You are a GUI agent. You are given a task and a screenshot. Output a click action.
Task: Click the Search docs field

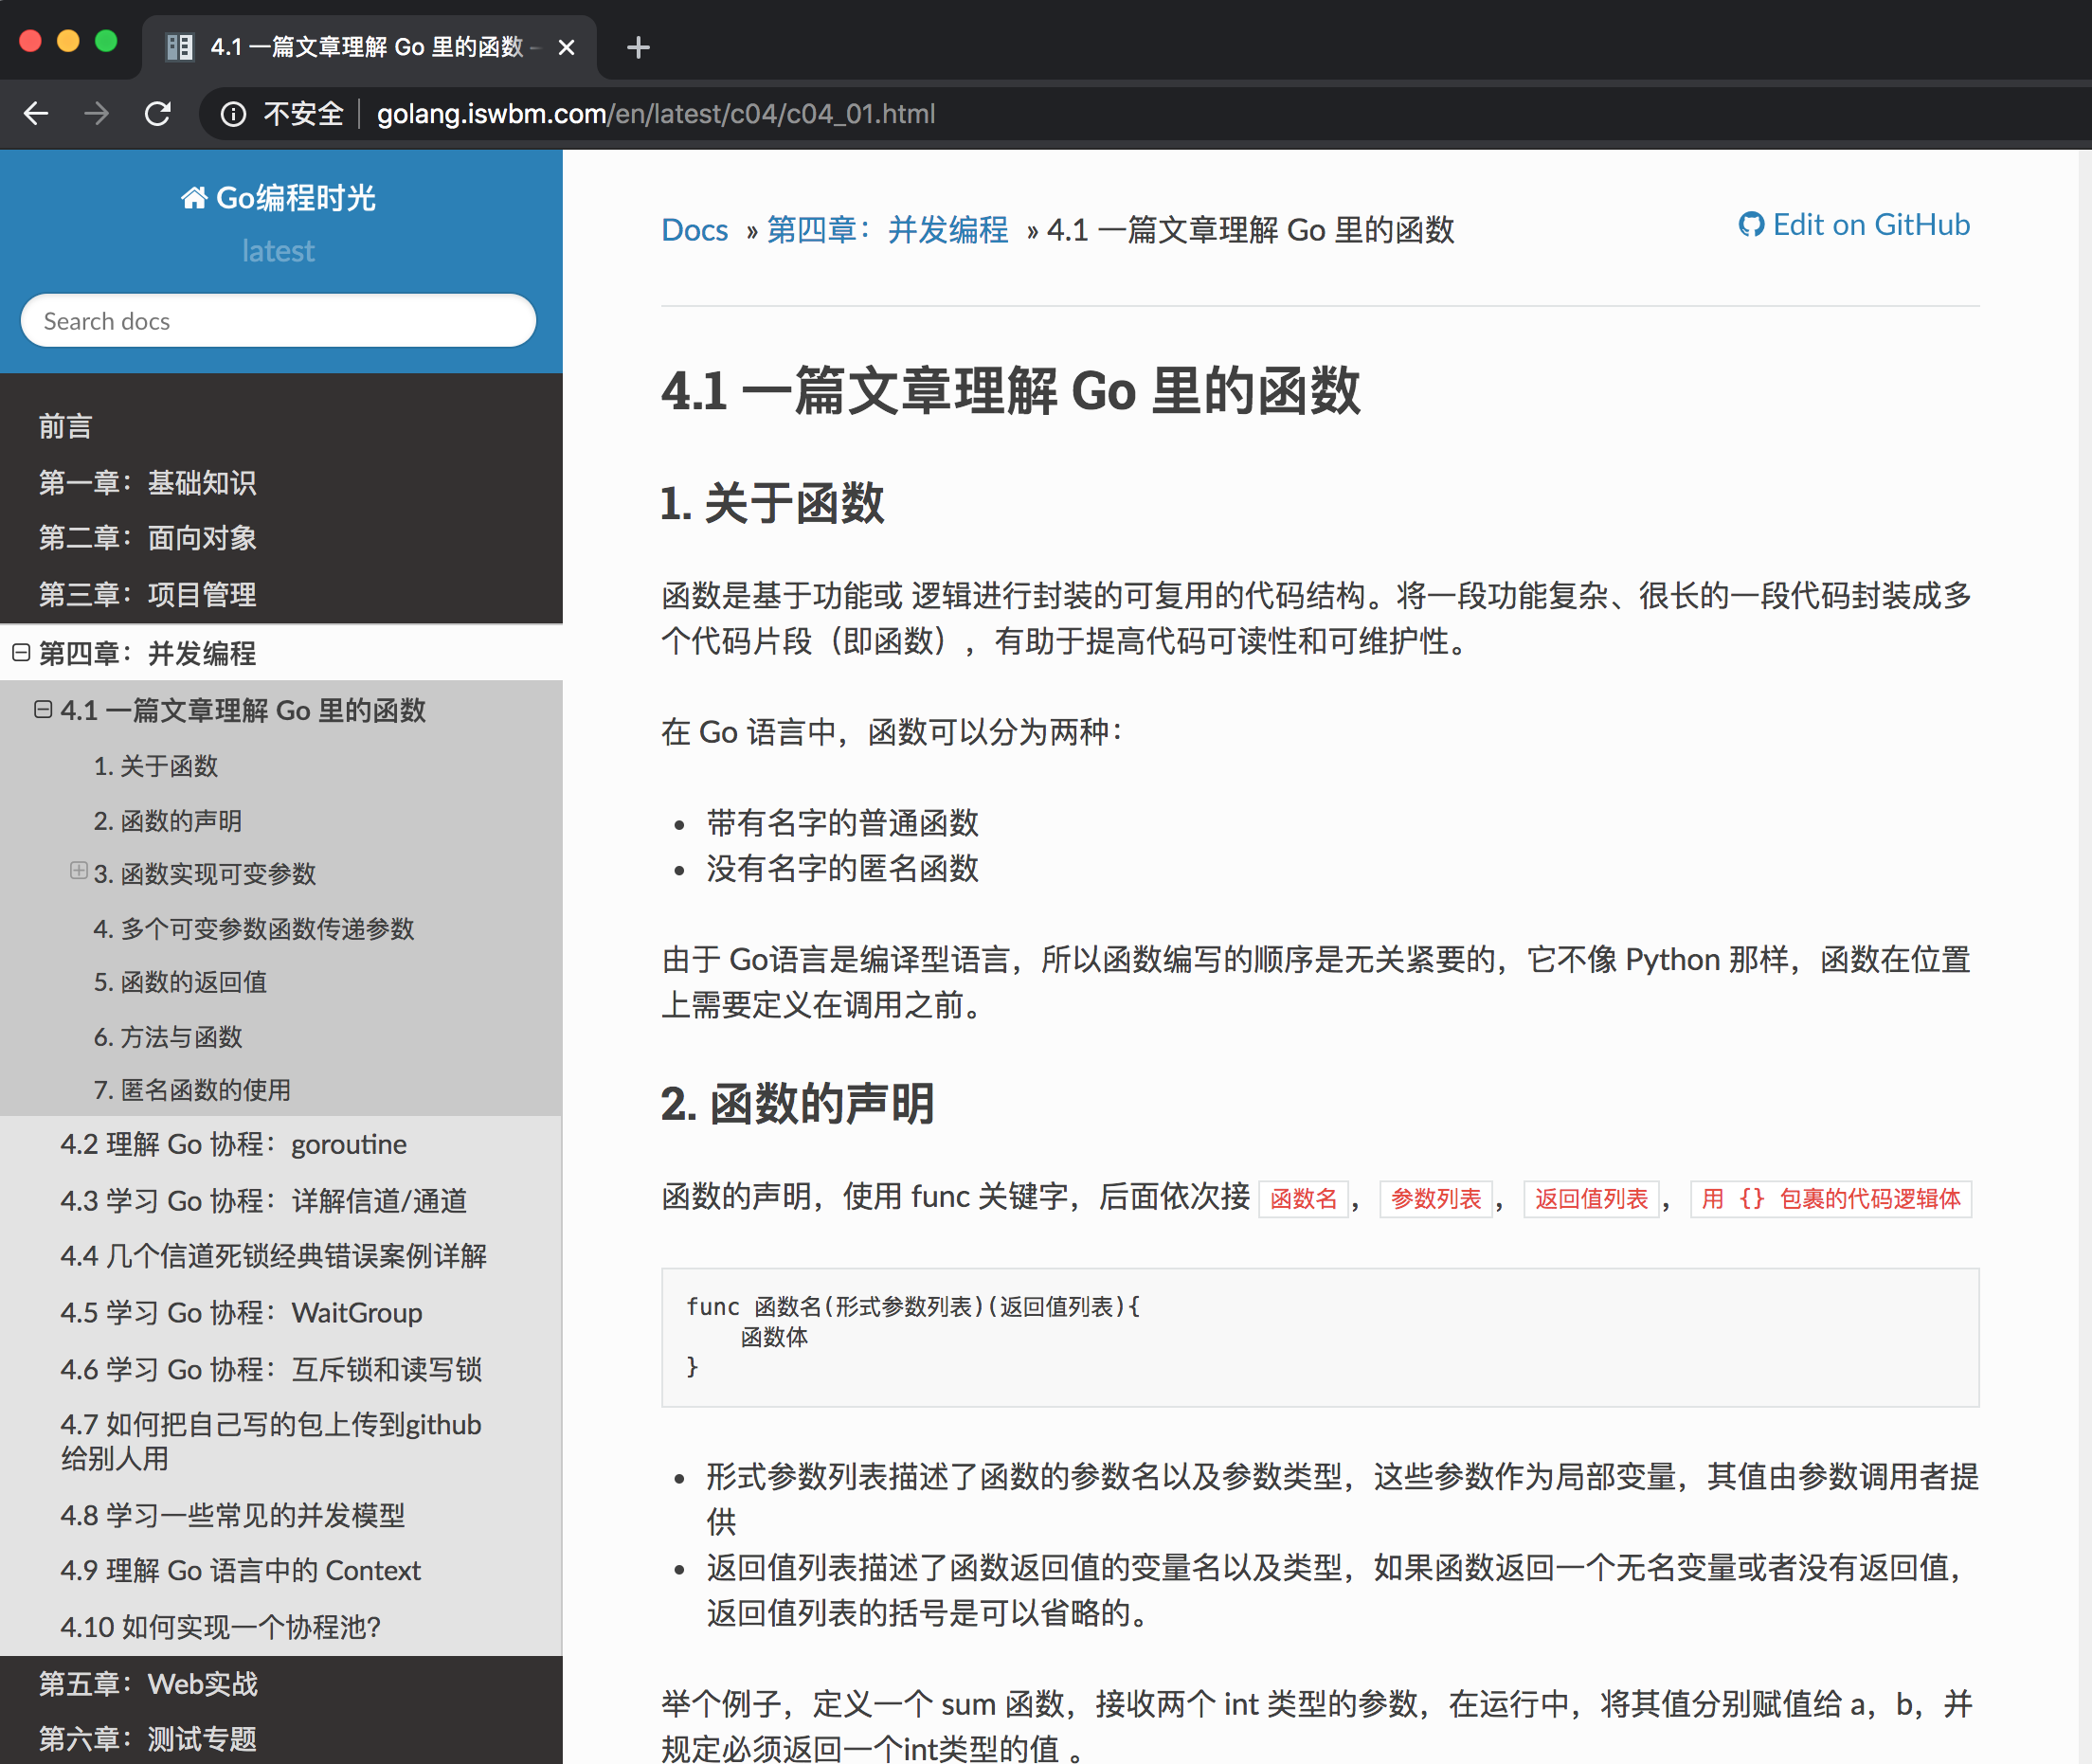coord(278,321)
